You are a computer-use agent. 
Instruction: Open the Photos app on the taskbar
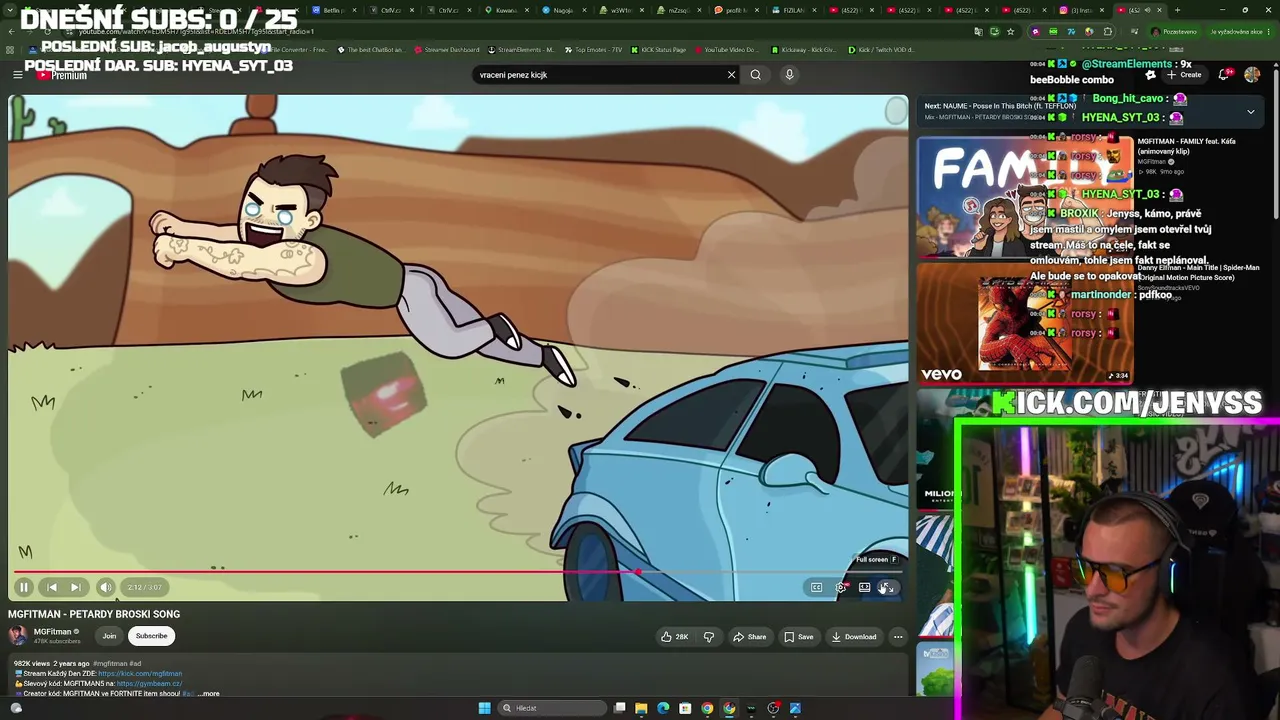795,708
